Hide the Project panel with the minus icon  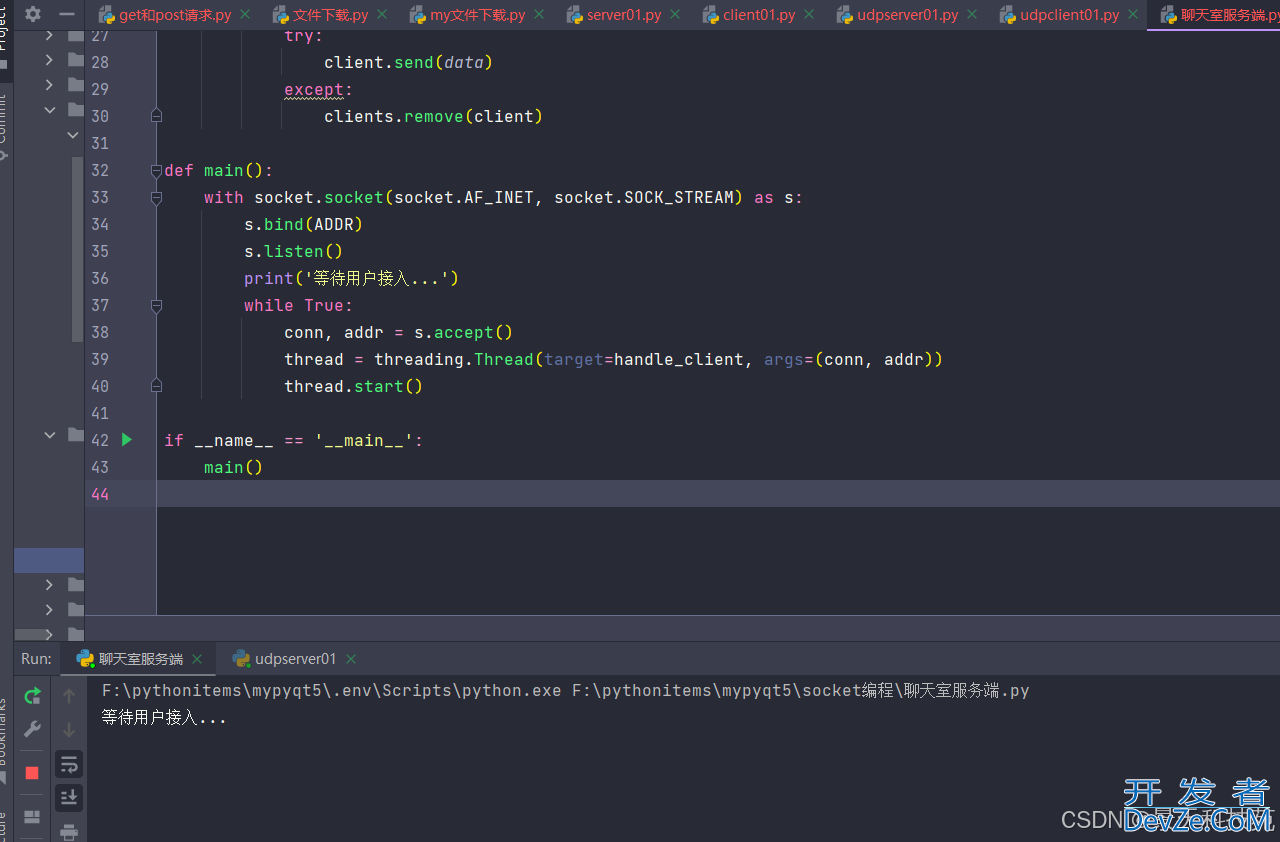pos(67,14)
